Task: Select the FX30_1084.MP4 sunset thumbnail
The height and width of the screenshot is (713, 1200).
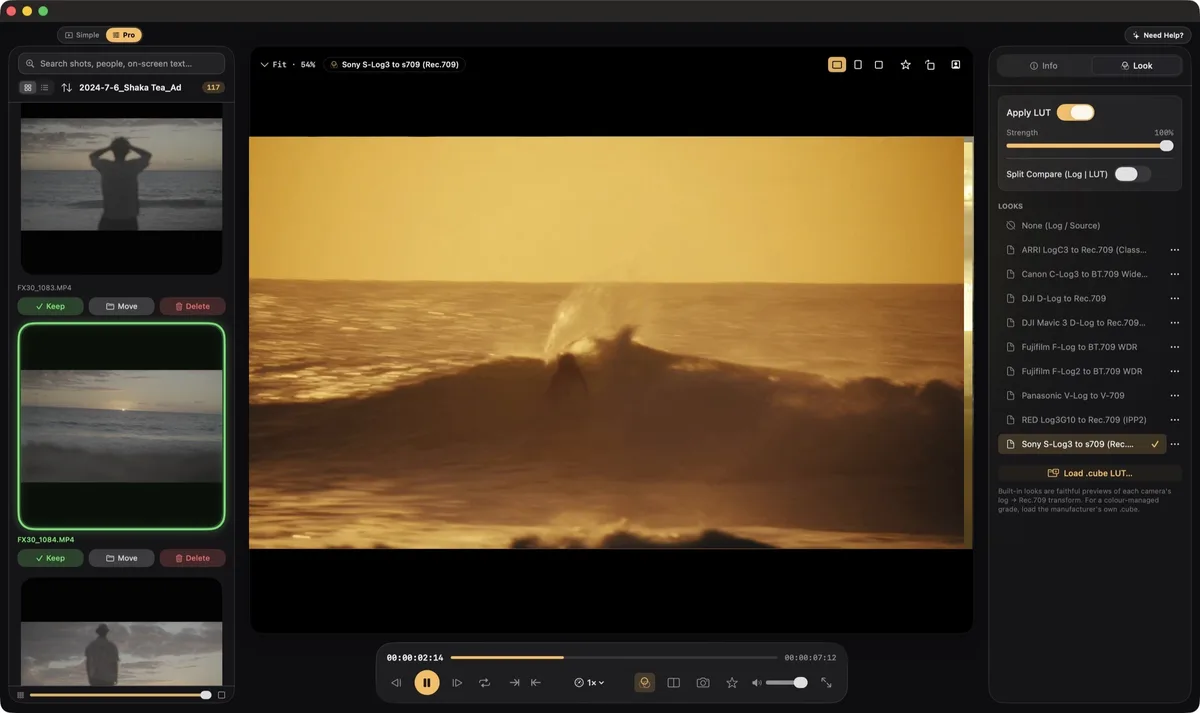Action: (x=121, y=426)
